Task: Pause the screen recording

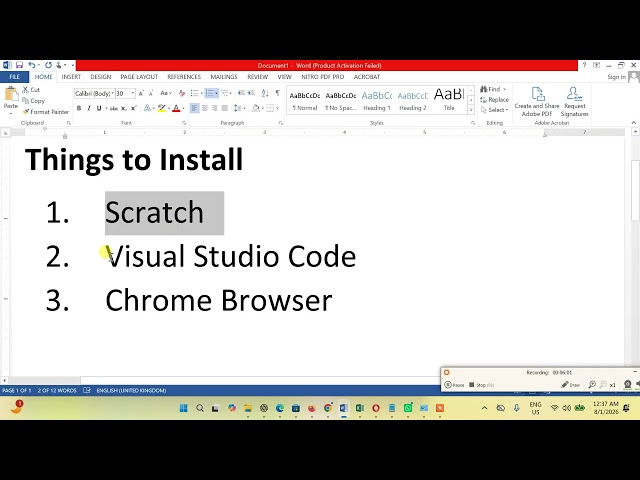Action: click(454, 384)
